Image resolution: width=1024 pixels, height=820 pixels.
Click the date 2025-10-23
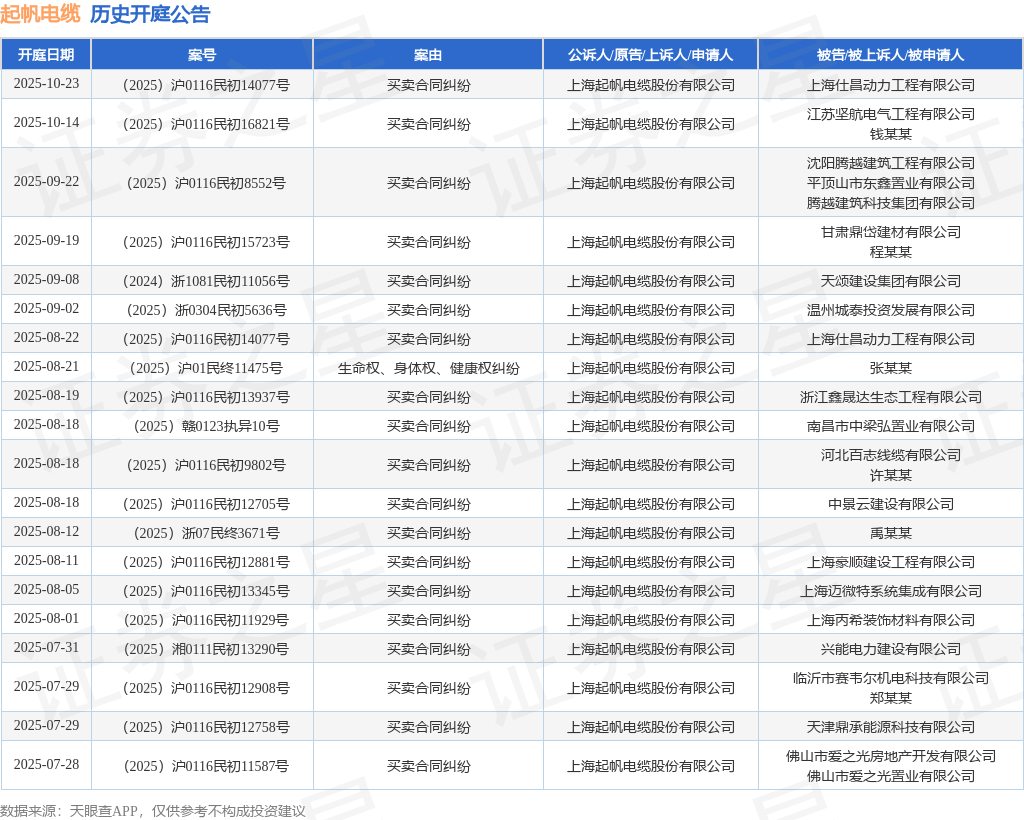point(46,84)
